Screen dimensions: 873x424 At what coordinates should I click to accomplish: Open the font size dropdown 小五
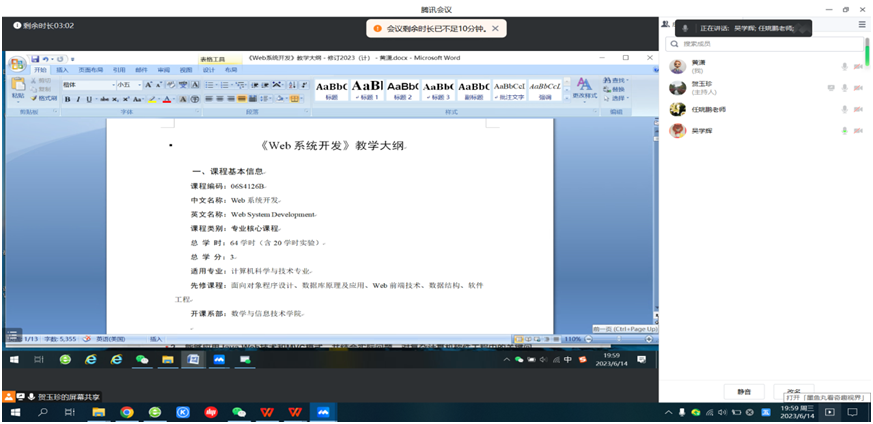click(x=129, y=85)
